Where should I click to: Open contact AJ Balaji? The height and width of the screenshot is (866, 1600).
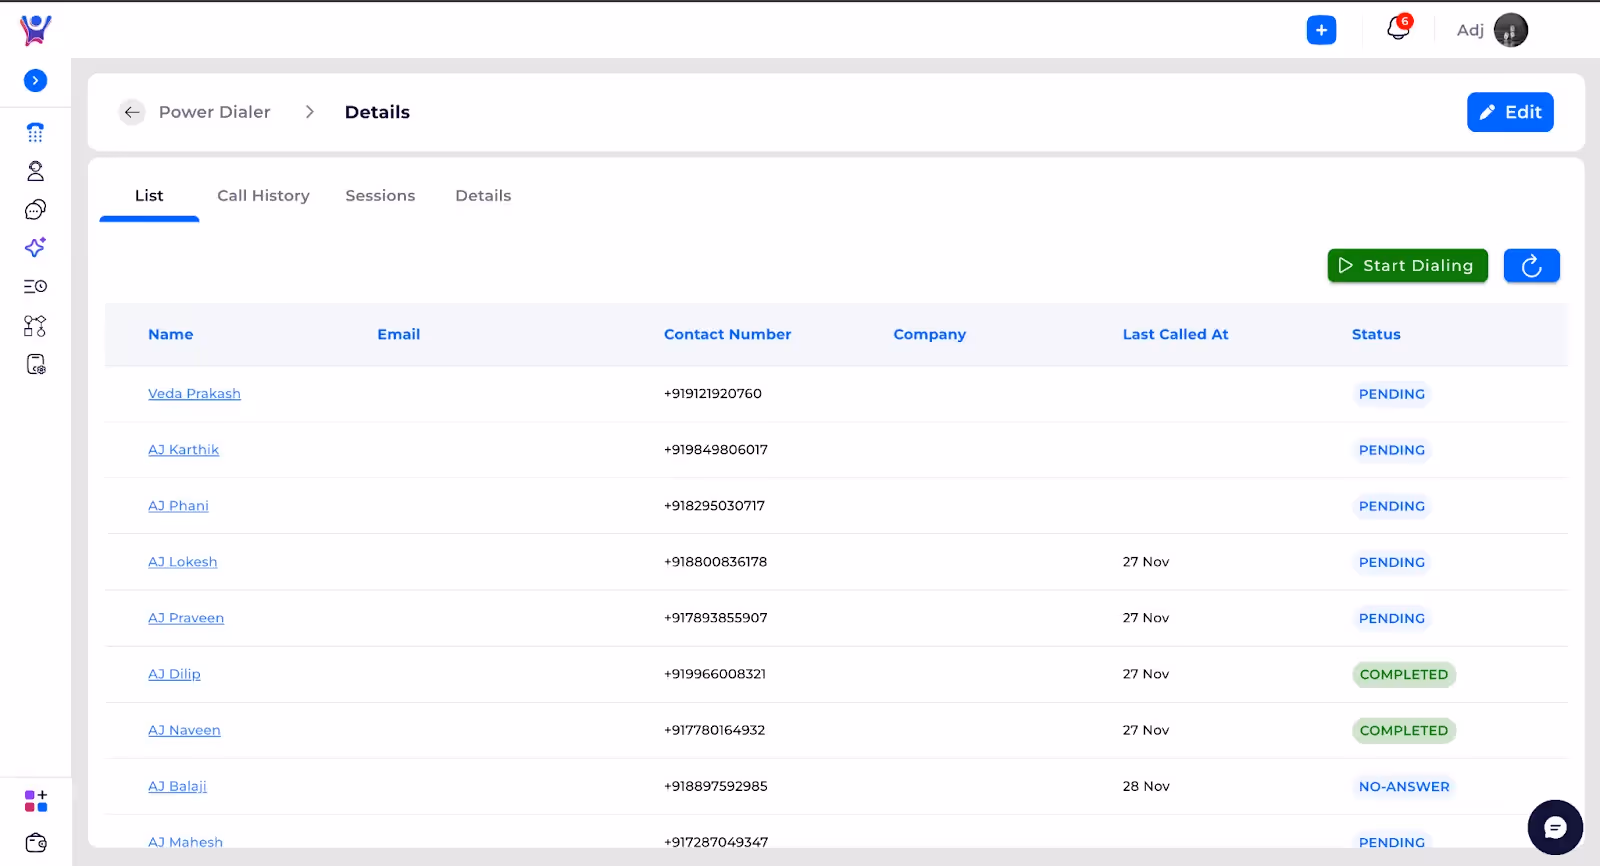[x=177, y=786]
